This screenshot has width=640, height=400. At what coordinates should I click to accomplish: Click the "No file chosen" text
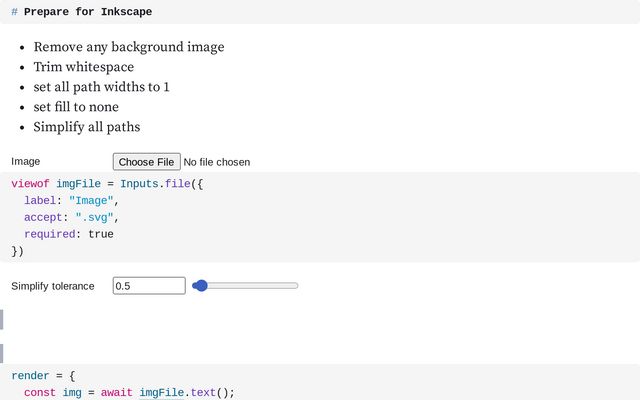217,162
